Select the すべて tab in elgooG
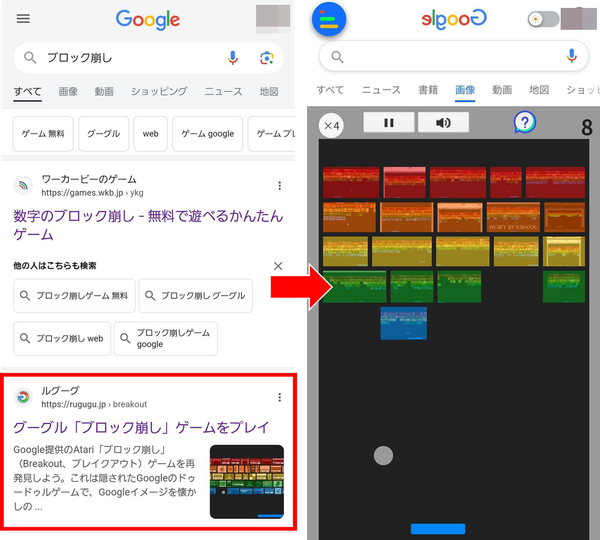This screenshot has height=540, width=600. click(x=330, y=90)
